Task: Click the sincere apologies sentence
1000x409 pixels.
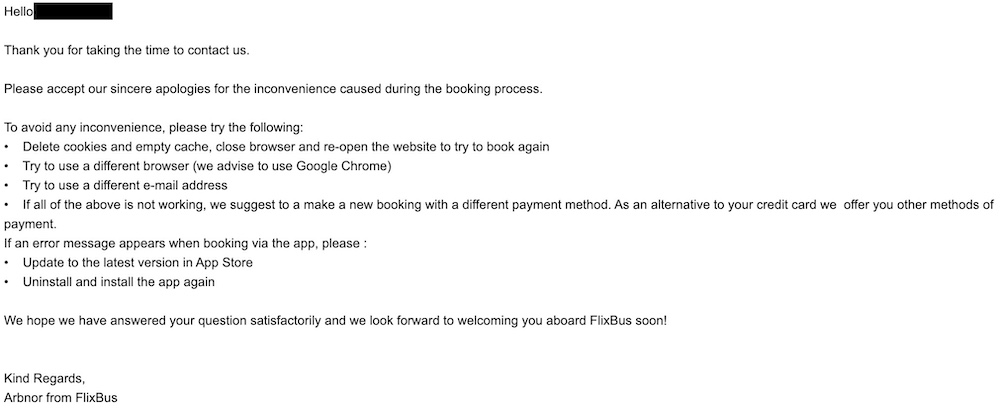Action: (273, 89)
